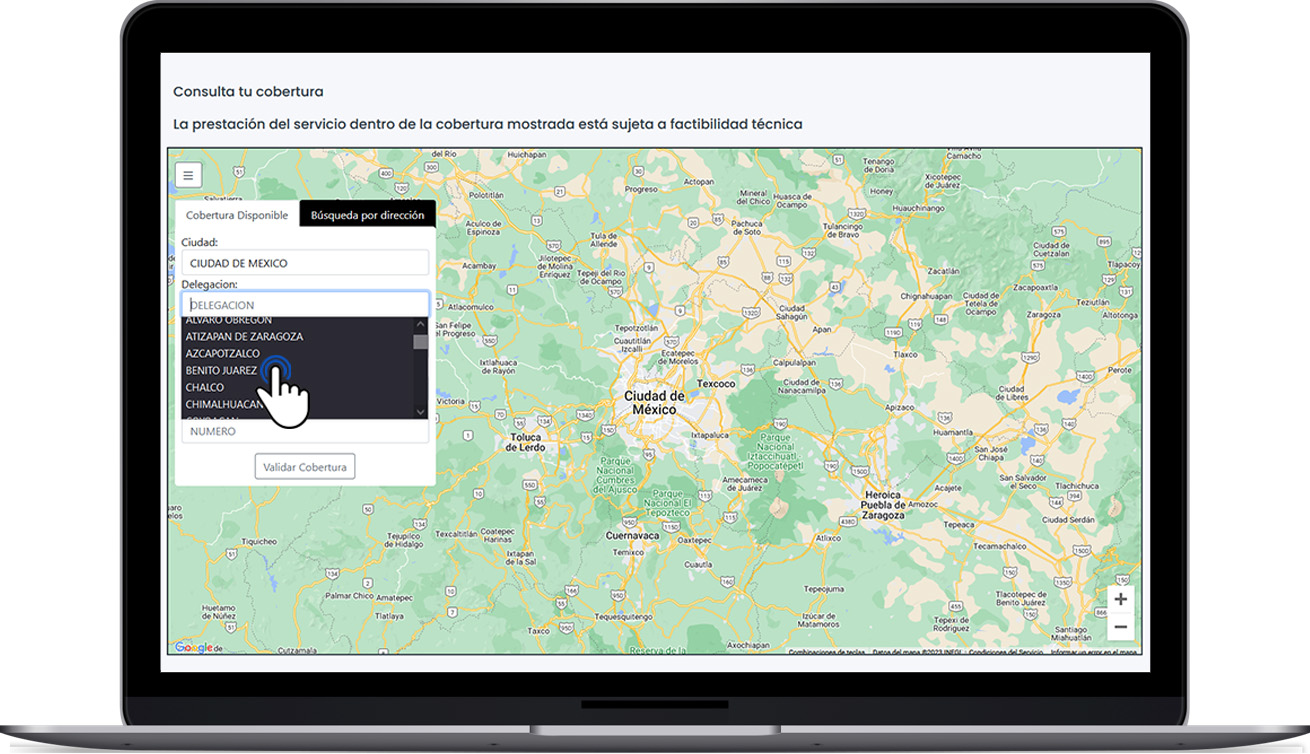Click the Amecameca de Juárez map label
This screenshot has height=754, width=1310.
point(743,484)
